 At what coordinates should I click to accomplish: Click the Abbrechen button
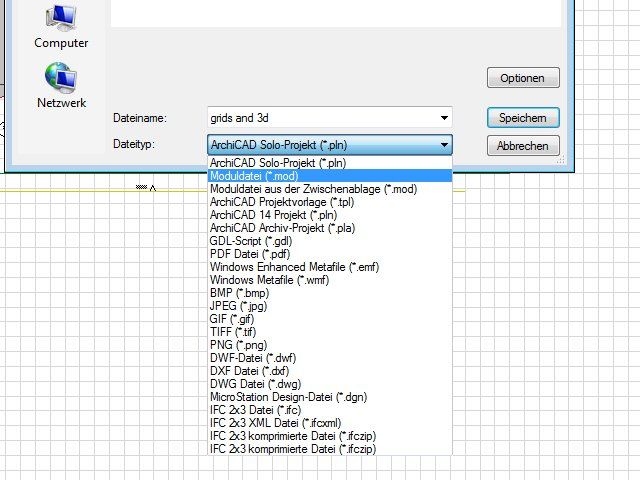(523, 146)
